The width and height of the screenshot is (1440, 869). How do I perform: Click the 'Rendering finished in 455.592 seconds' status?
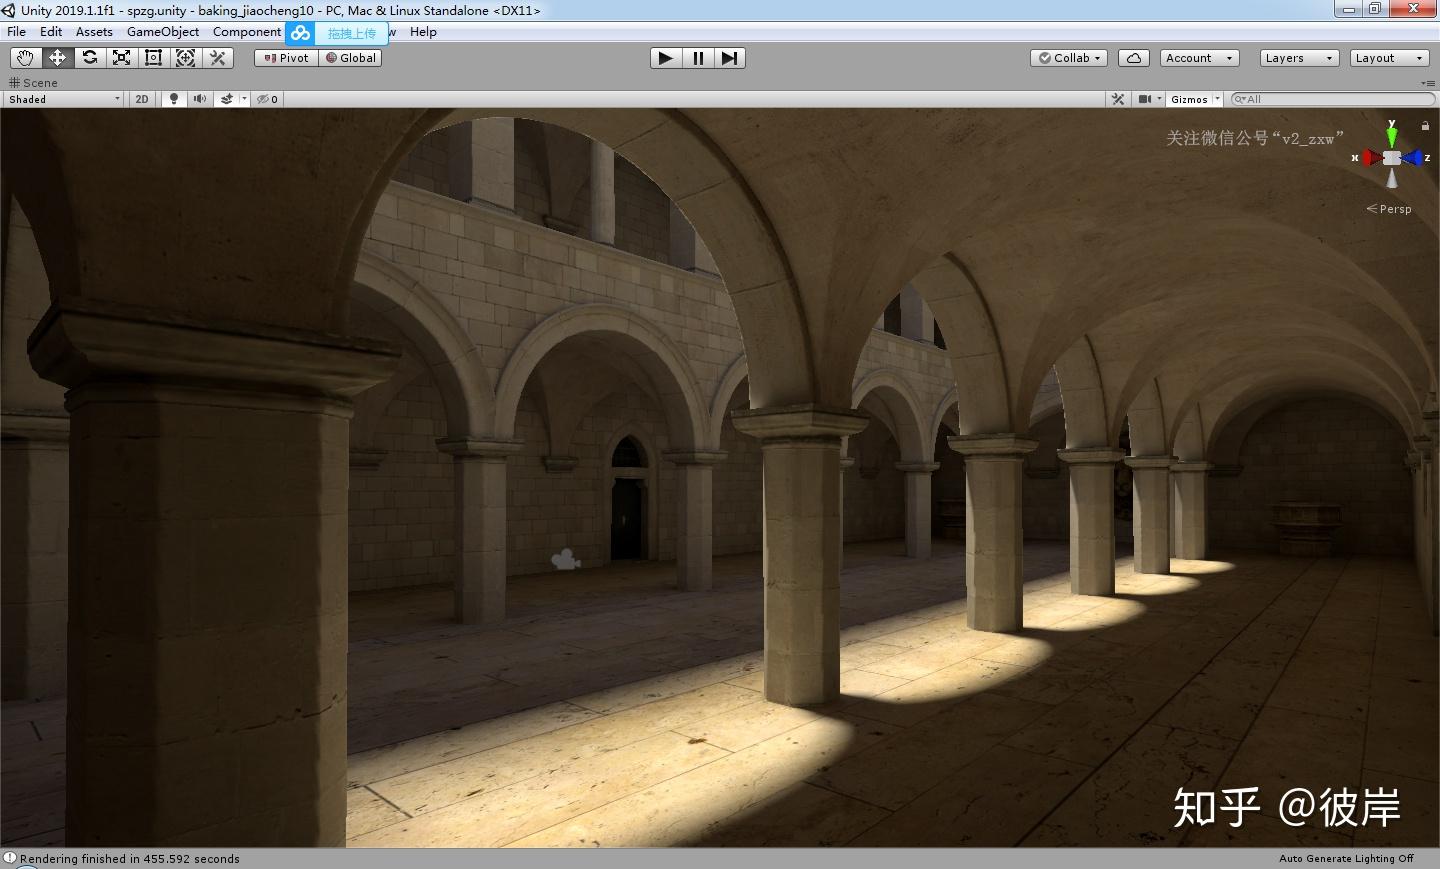(x=130, y=859)
